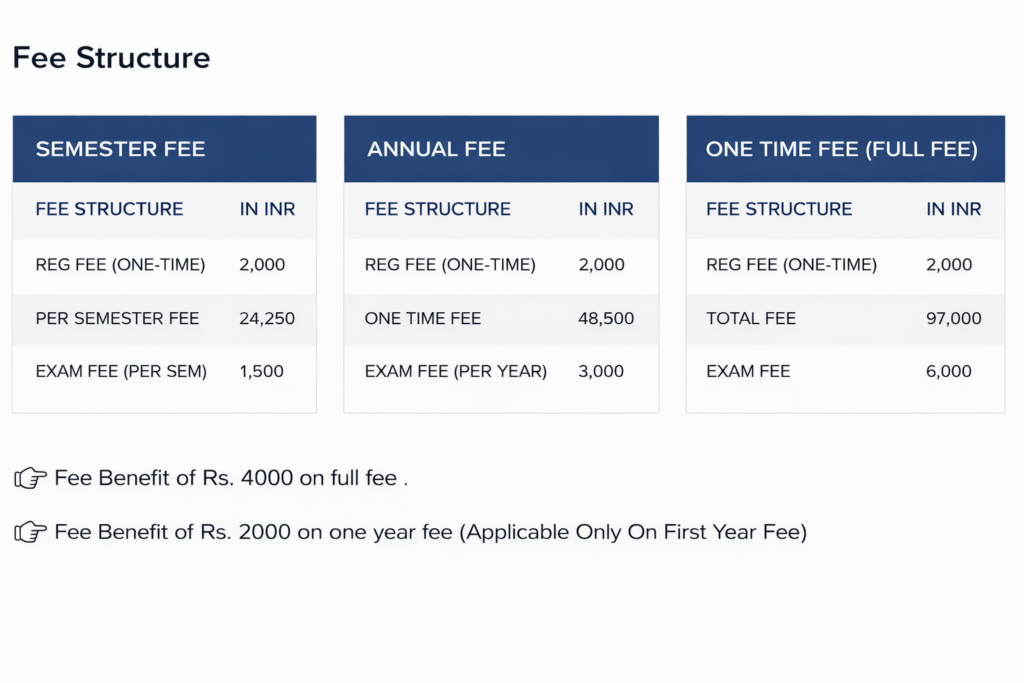Viewport: 1024px width, 683px height.
Task: Select the One Time Fee (Full Fee) header
Action: click(841, 150)
